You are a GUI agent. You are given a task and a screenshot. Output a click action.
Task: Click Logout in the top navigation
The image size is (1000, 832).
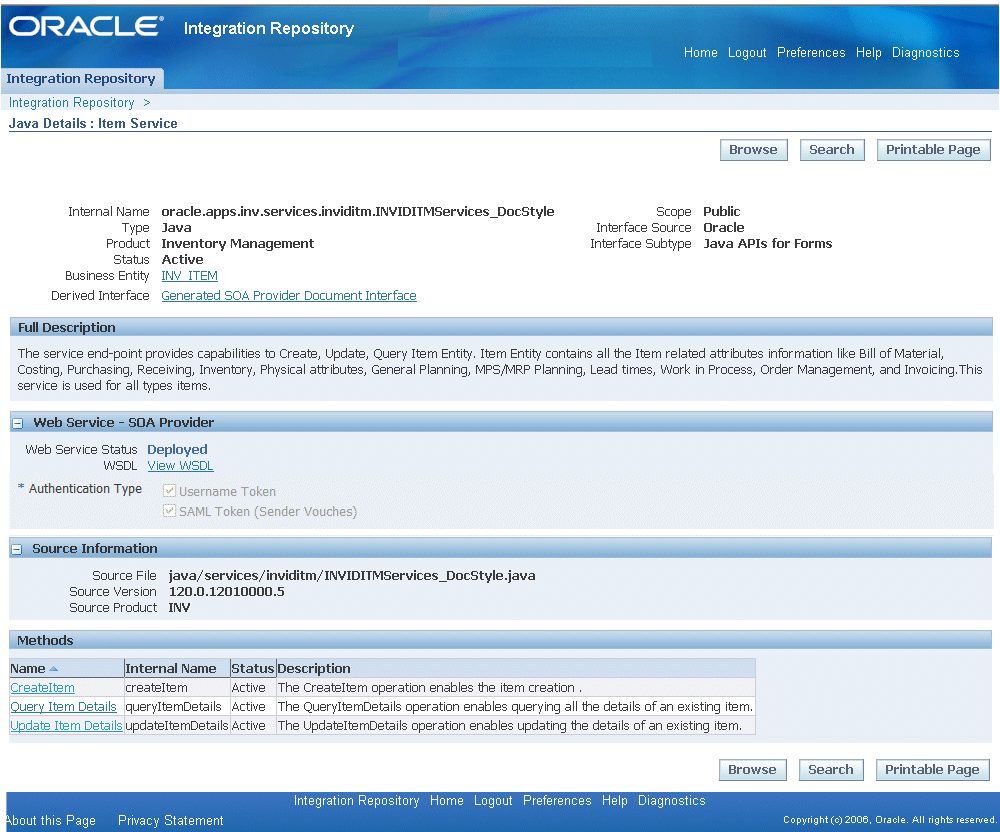747,53
